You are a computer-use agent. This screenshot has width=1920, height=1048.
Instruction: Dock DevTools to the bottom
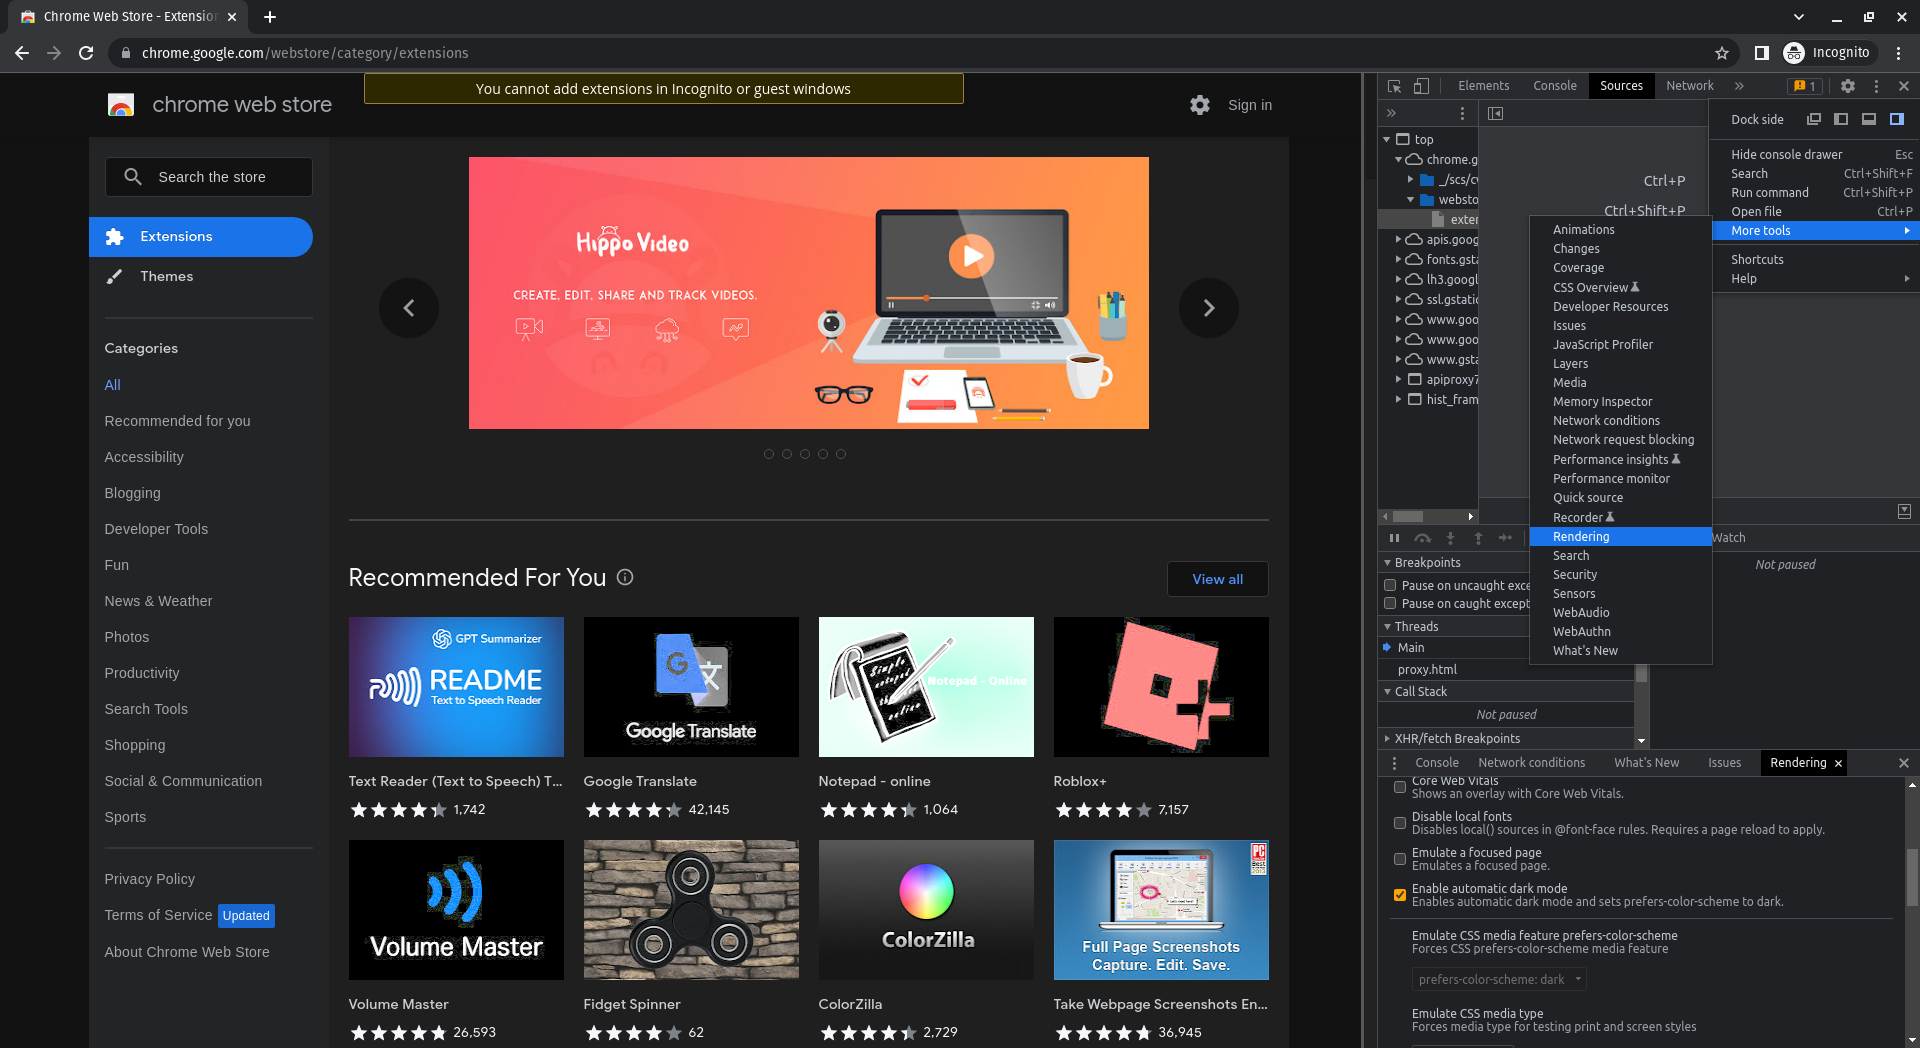coord(1868,119)
